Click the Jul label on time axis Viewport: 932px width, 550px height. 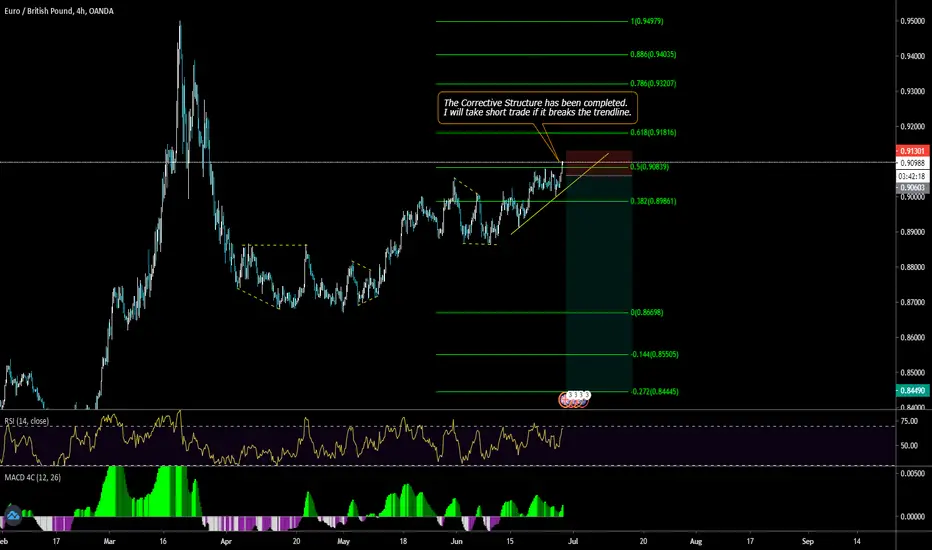(x=573, y=541)
